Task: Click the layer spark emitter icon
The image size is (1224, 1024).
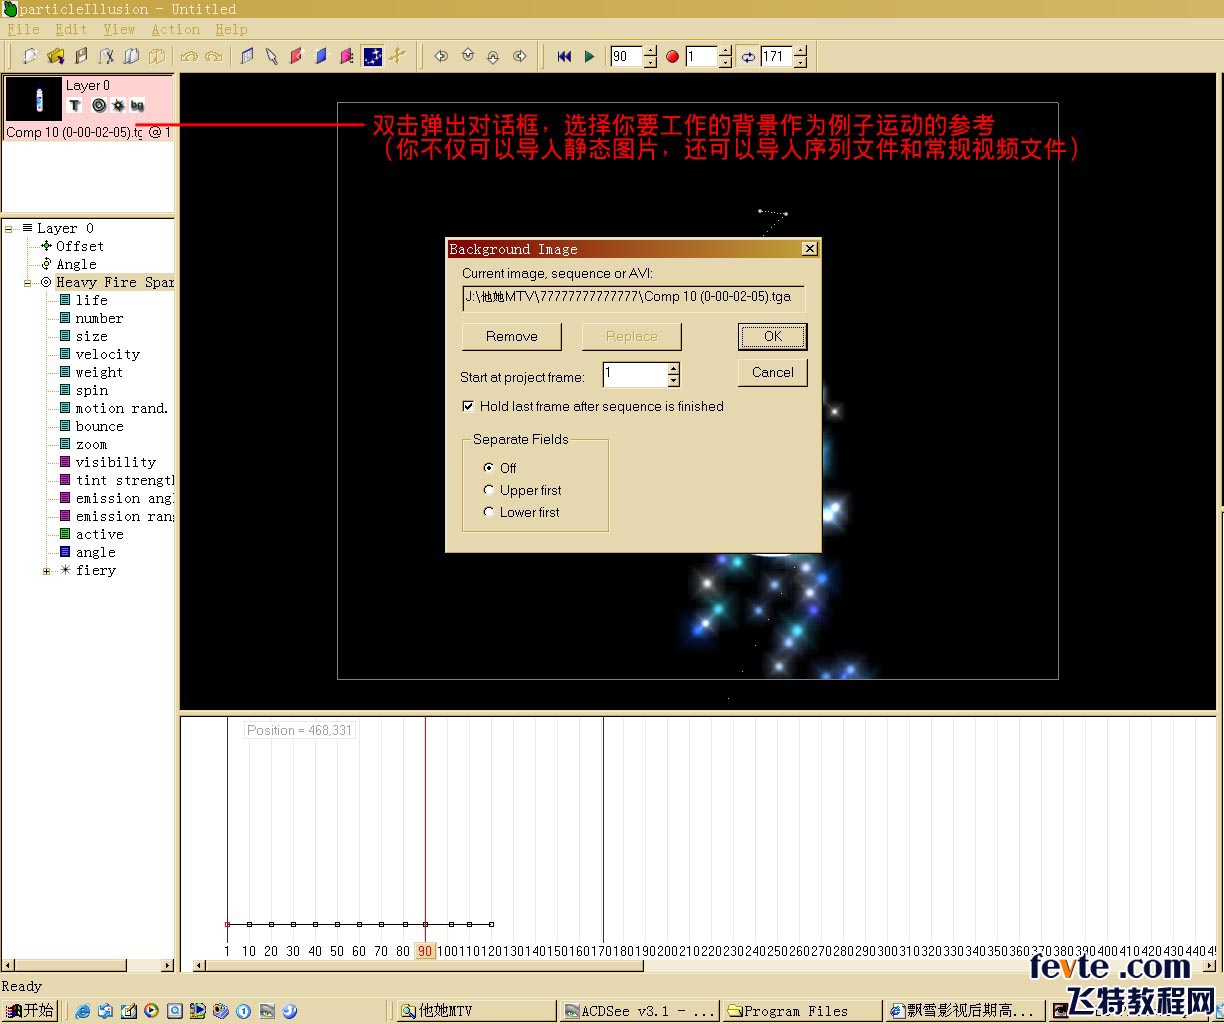Action: click(x=118, y=105)
